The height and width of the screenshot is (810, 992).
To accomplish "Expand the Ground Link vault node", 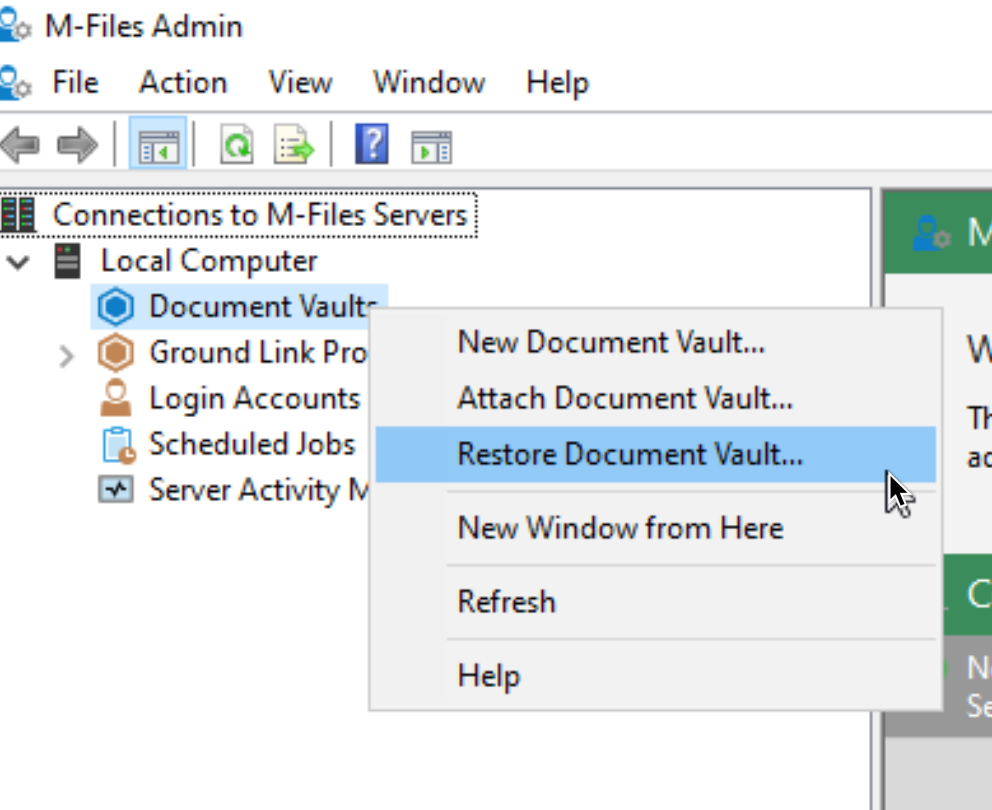I will coord(66,356).
